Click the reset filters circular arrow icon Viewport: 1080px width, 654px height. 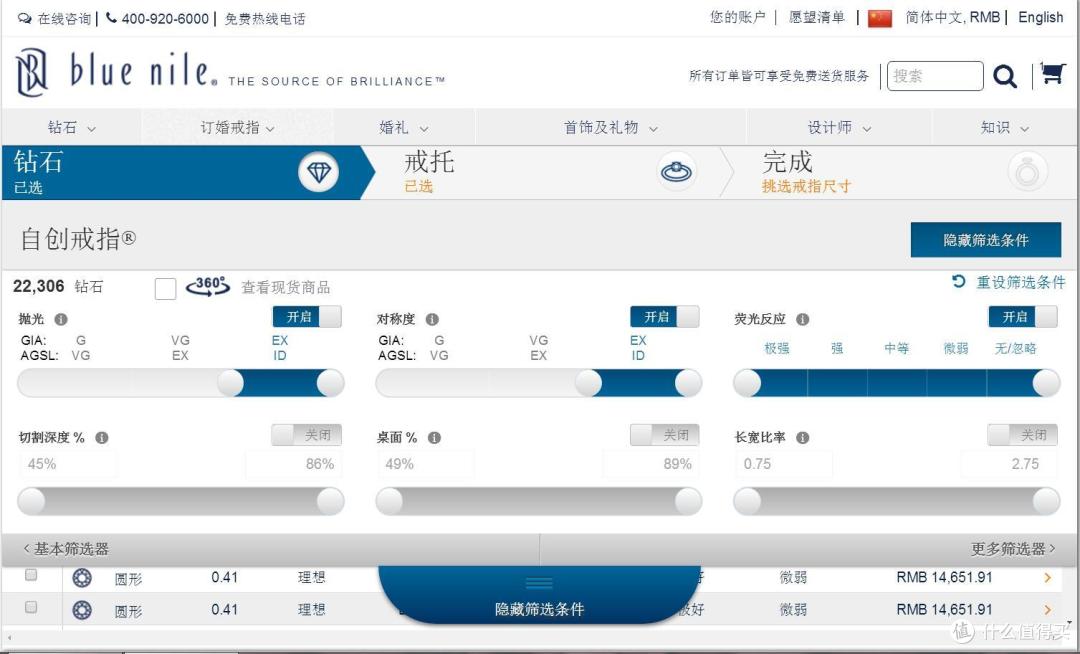958,281
